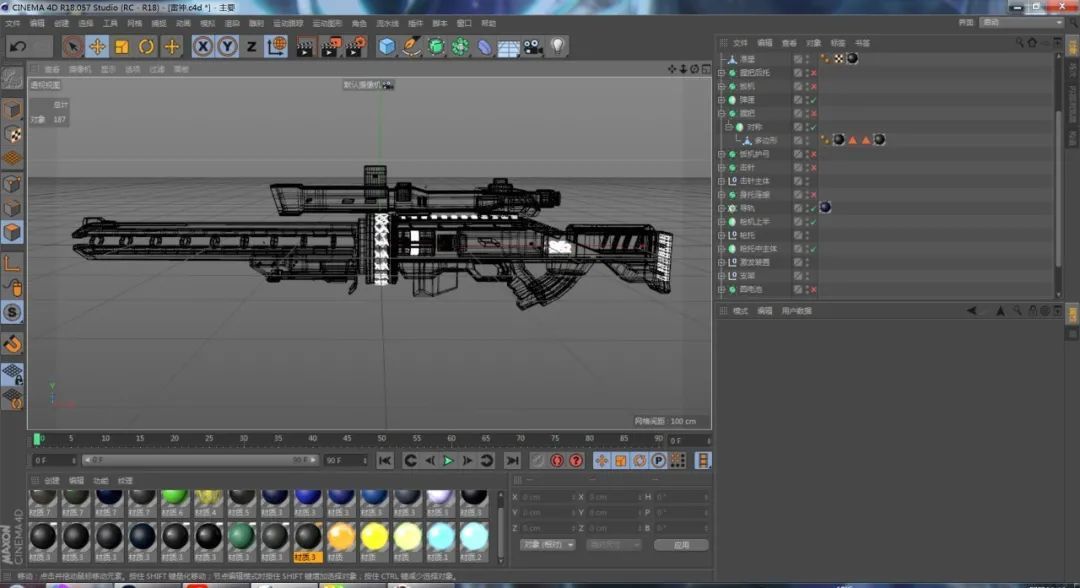Image resolution: width=1080 pixels, height=588 pixels.
Task: Toggle the Y-axis lock button
Action: pos(227,46)
